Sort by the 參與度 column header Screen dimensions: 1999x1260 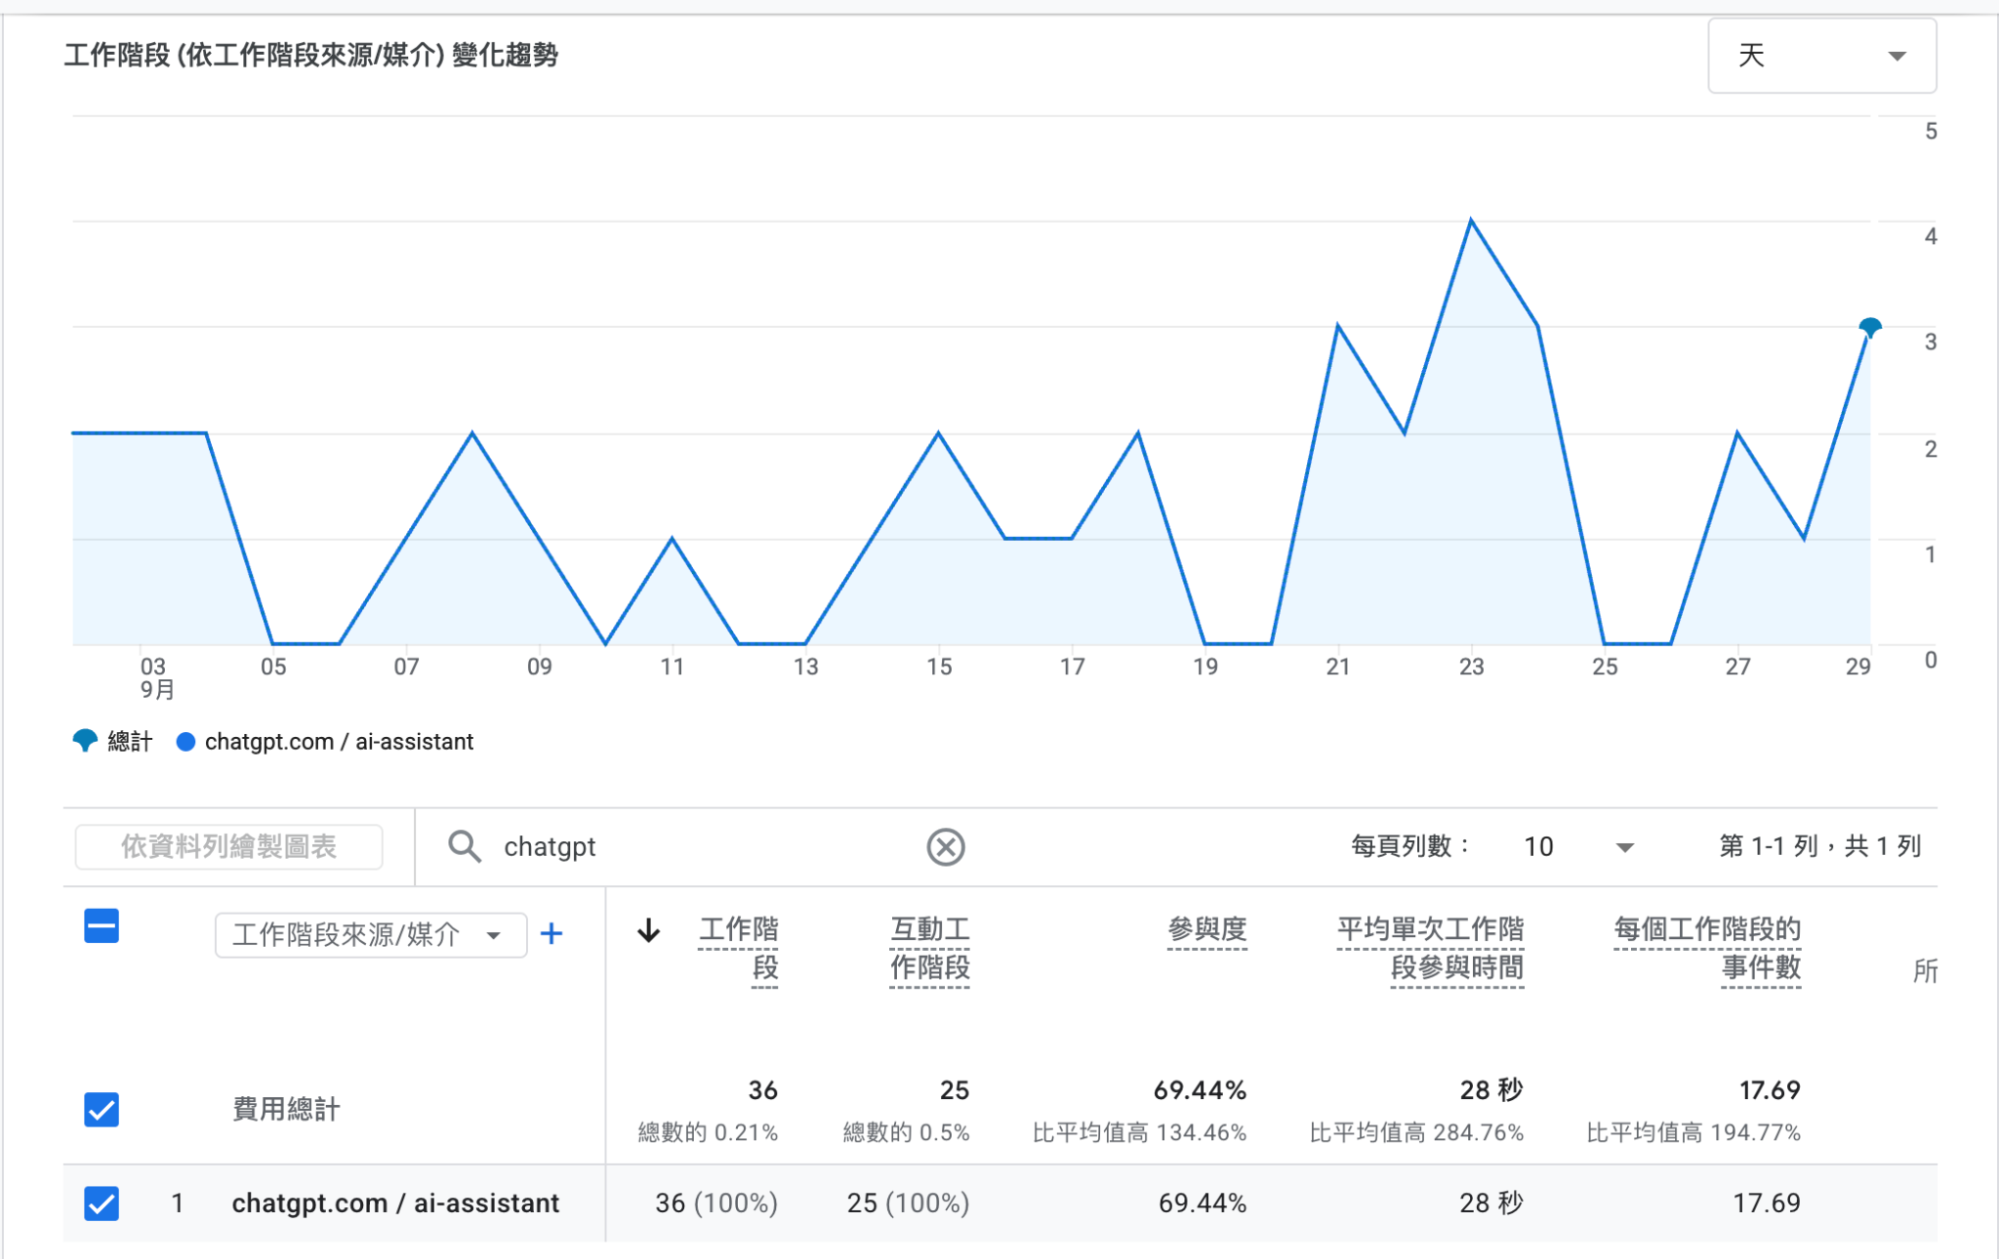click(1207, 930)
